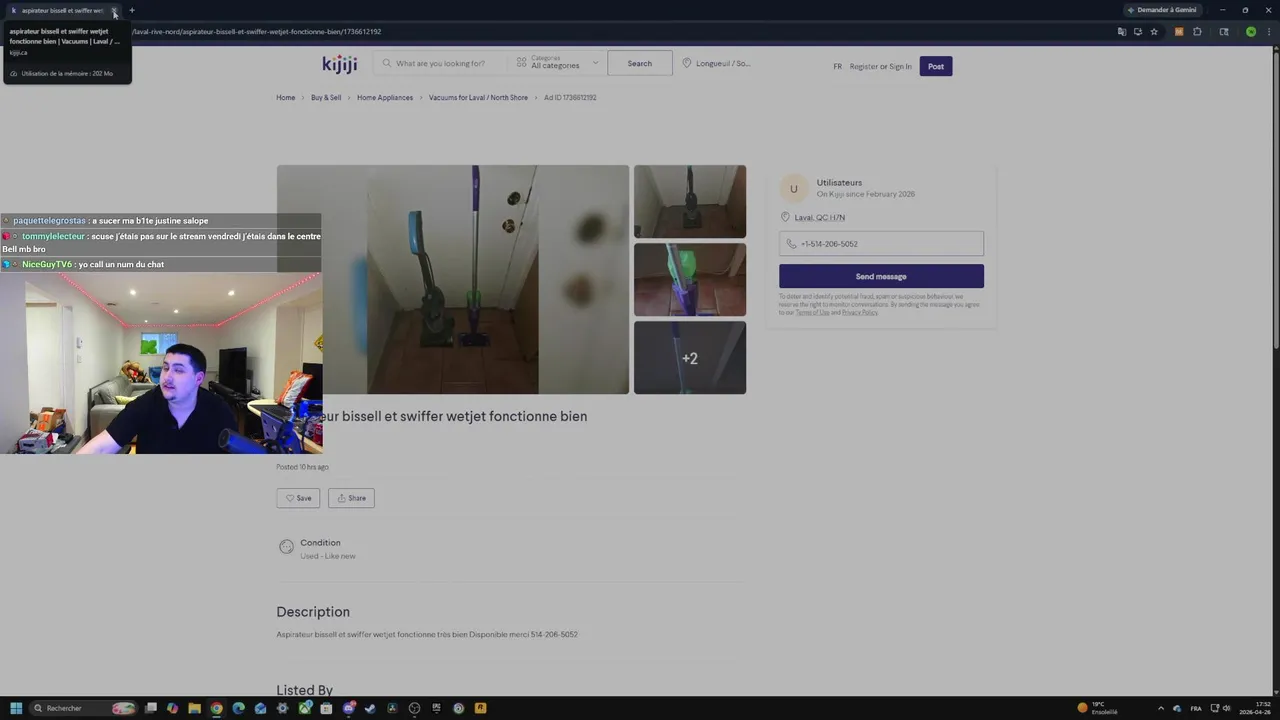Open the green Swiffer thumbnail
This screenshot has height=720, width=1280.
(690, 279)
